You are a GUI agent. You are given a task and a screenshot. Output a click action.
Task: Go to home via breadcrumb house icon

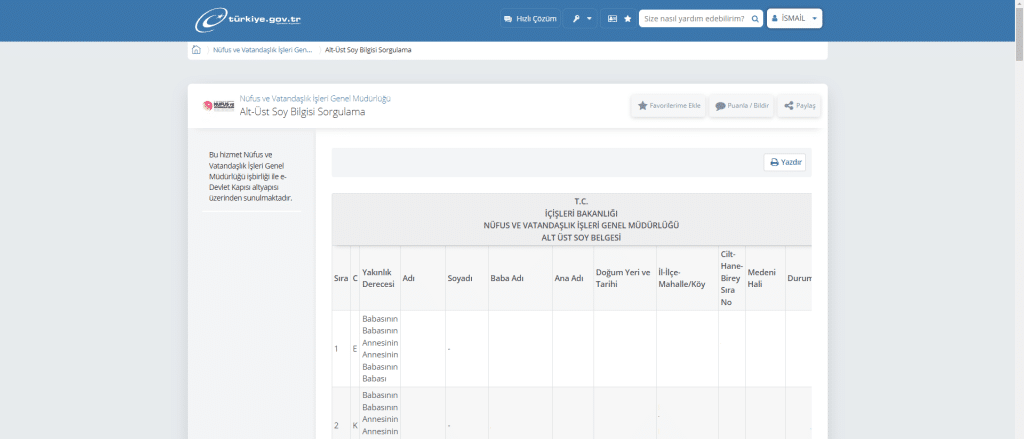pos(197,49)
